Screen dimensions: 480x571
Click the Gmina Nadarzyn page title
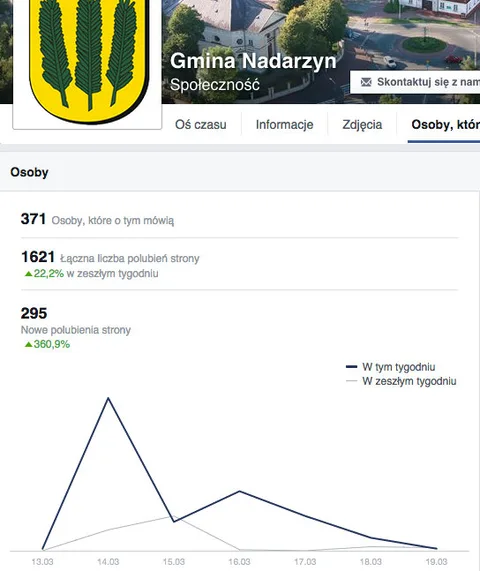coord(253,61)
